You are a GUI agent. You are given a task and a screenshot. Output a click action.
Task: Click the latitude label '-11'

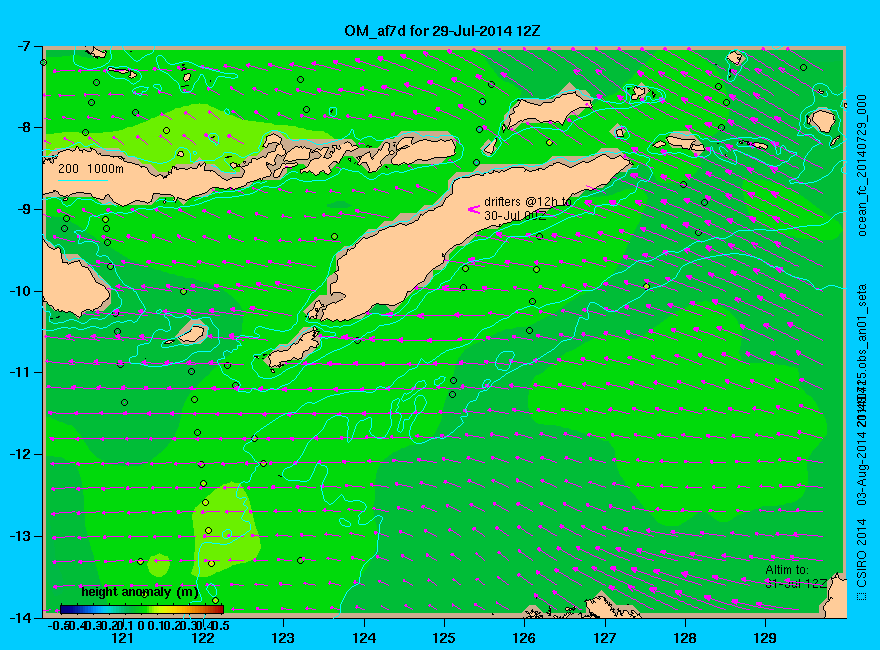click(19, 372)
